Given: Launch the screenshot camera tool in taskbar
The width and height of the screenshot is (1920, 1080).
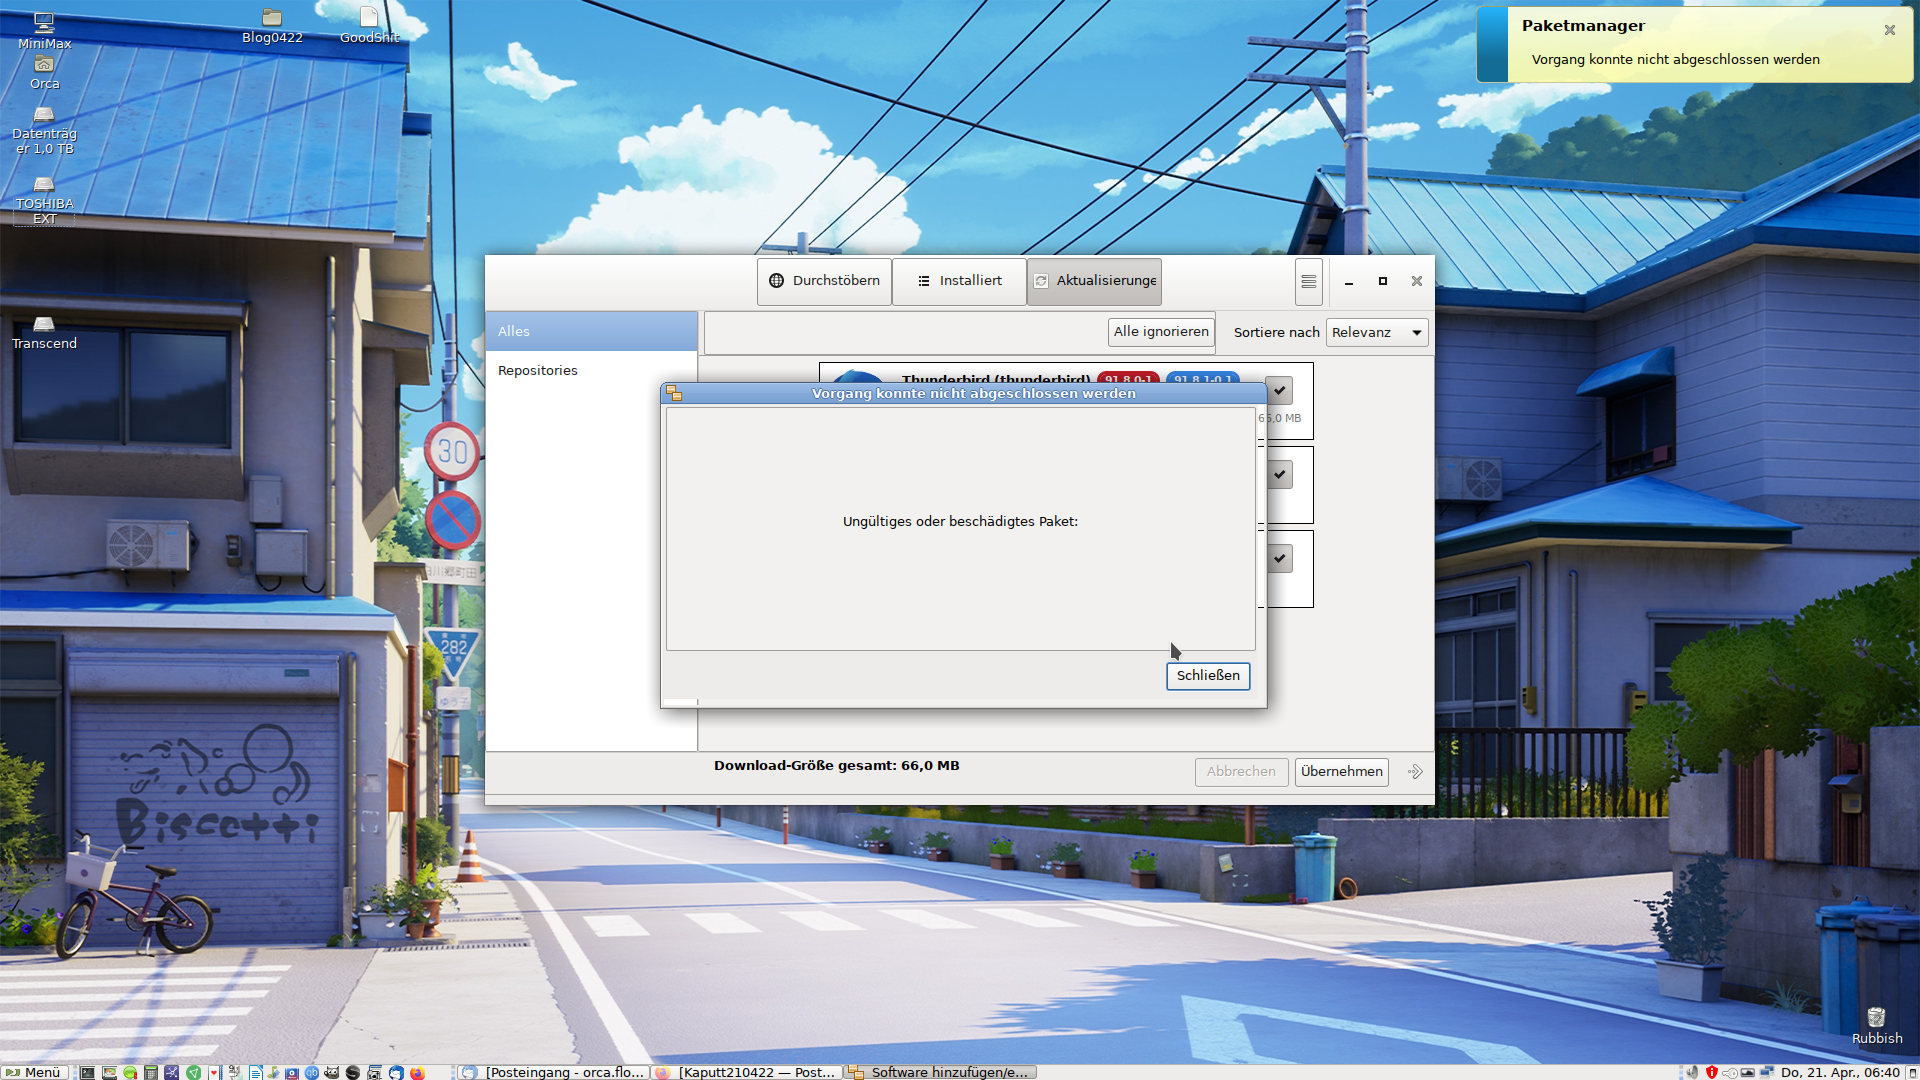Looking at the screenshot, I should [374, 1072].
